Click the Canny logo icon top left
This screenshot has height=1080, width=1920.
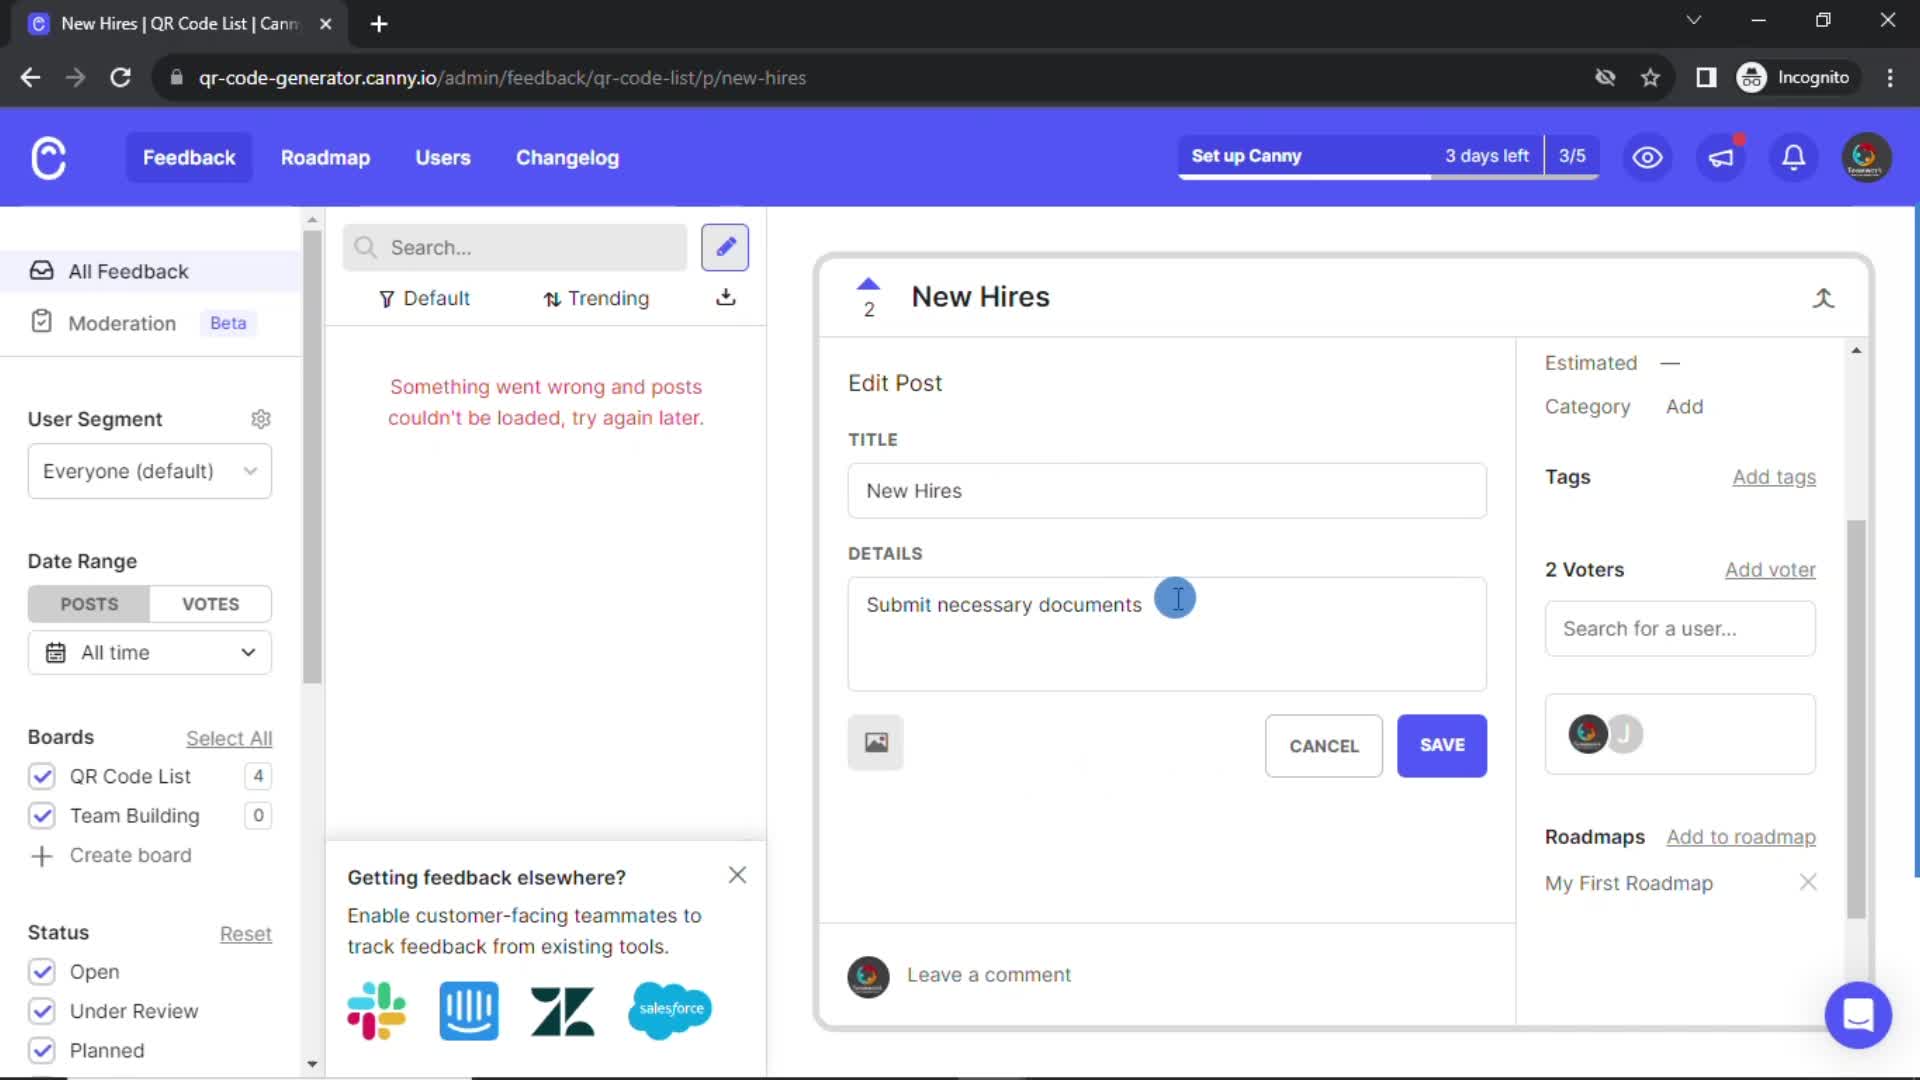pyautogui.click(x=49, y=157)
